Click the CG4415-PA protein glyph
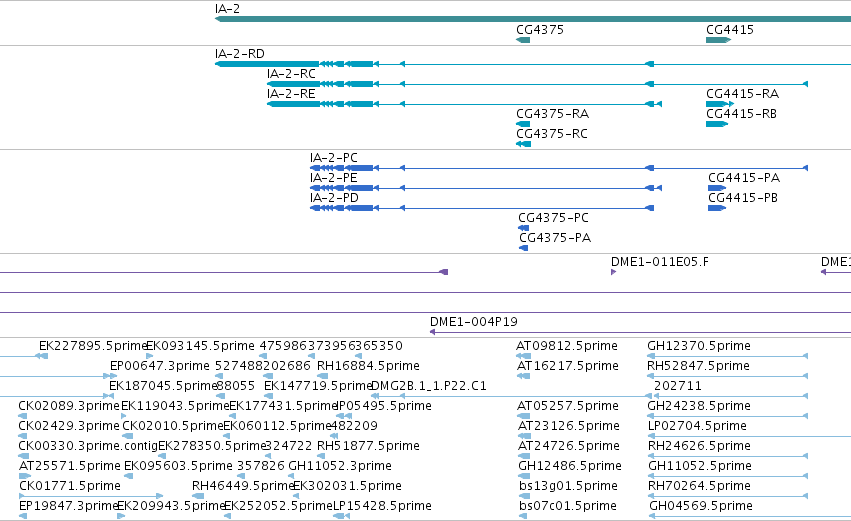This screenshot has width=851, height=521. point(717,188)
